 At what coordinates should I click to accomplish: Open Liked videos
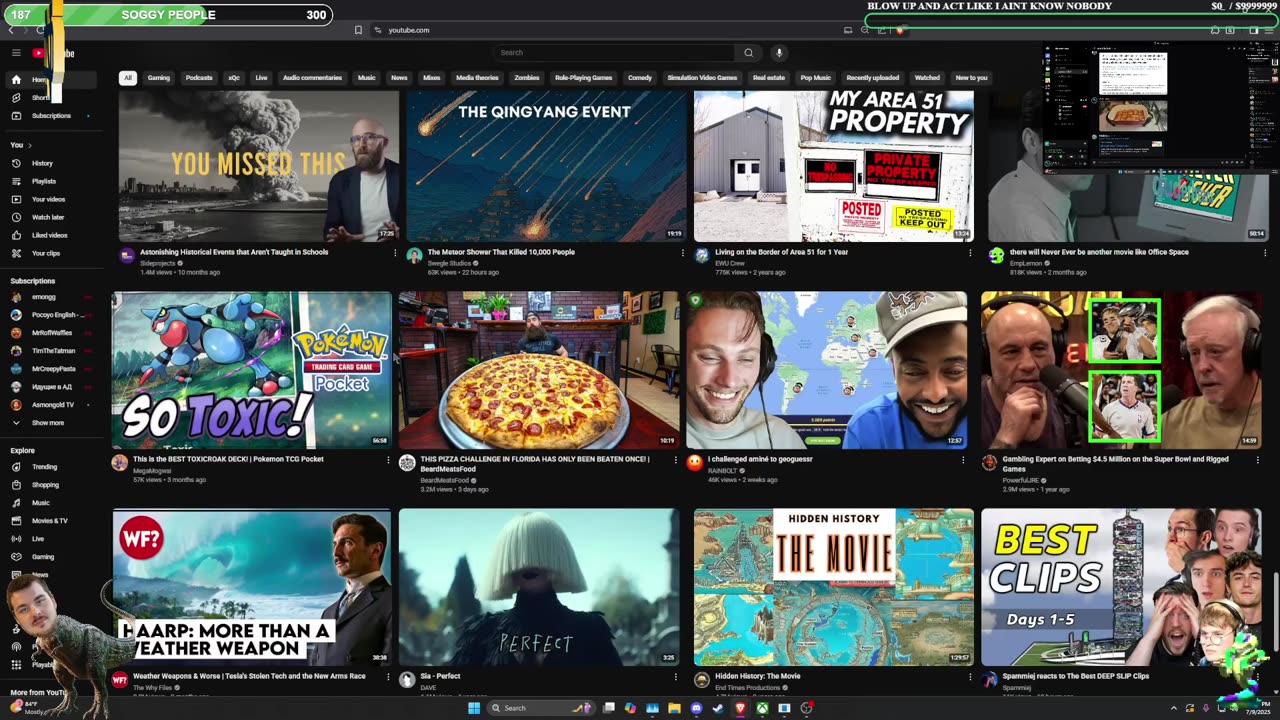[50, 235]
